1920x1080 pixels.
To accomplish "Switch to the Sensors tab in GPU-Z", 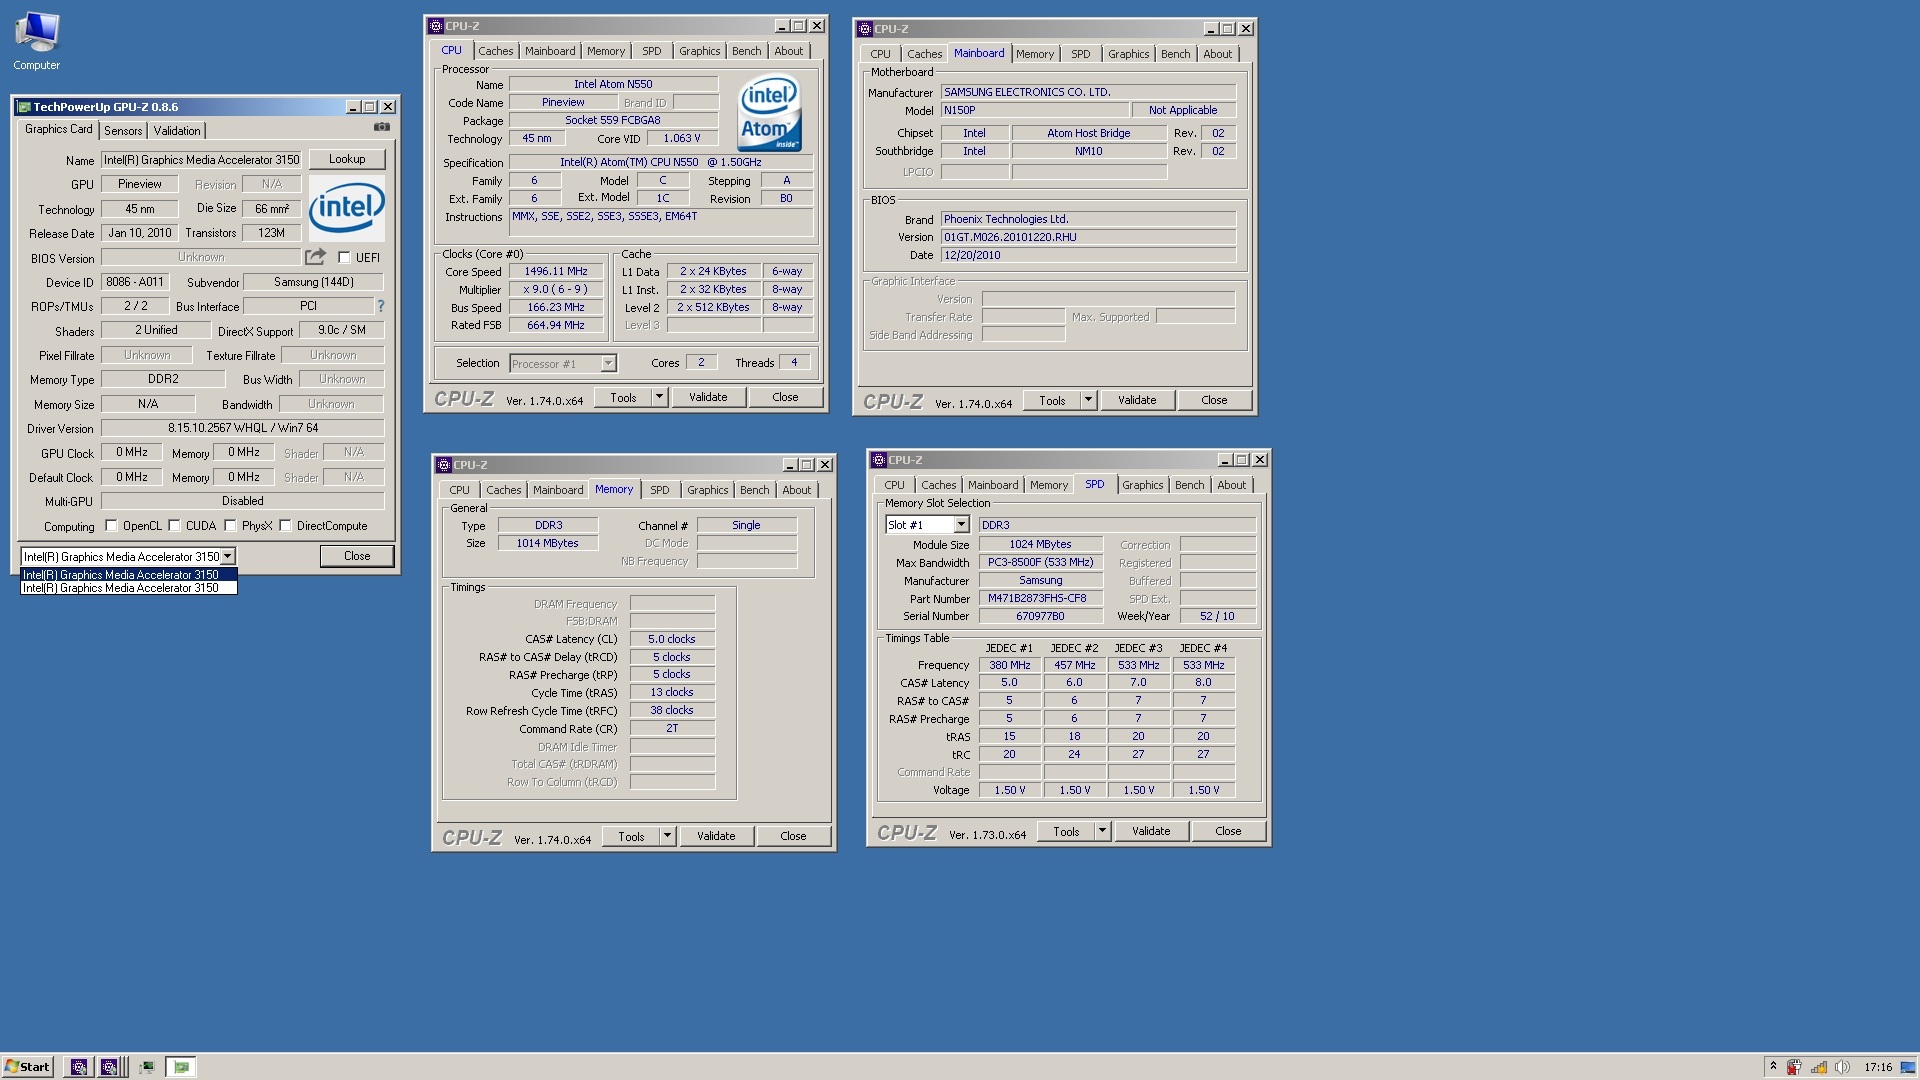I will point(123,131).
